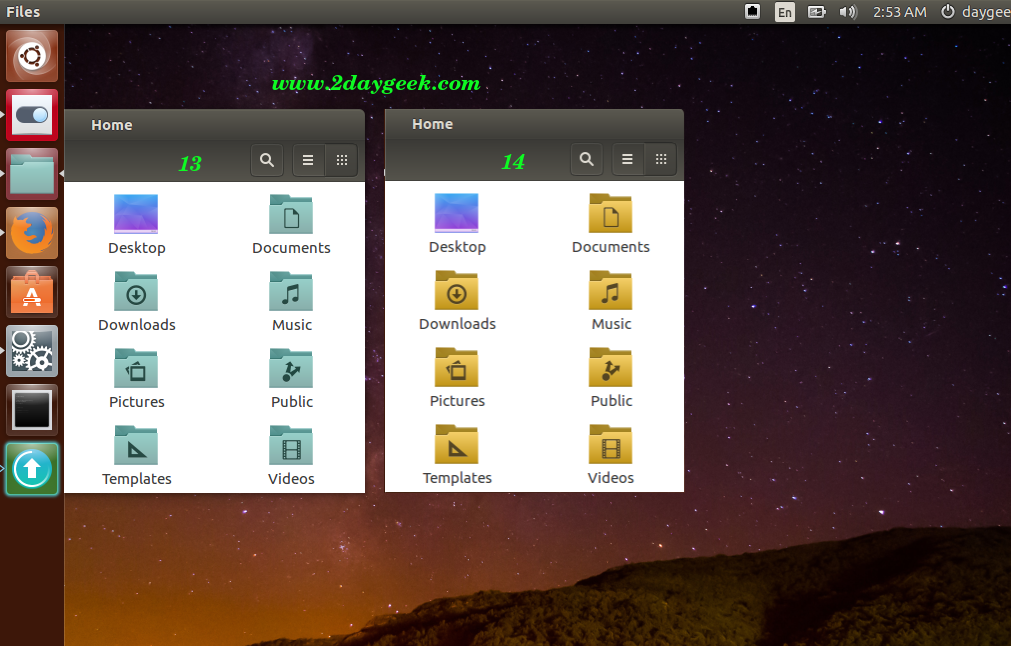1011x646 pixels.
Task: Open yellow Videos folder in right window
Action: coord(610,444)
